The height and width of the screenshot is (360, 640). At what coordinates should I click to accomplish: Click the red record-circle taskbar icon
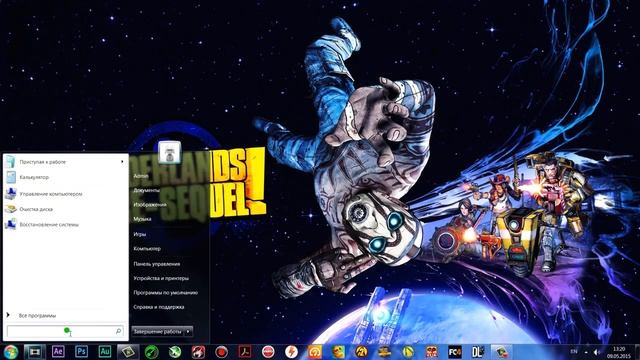[x=222, y=351]
